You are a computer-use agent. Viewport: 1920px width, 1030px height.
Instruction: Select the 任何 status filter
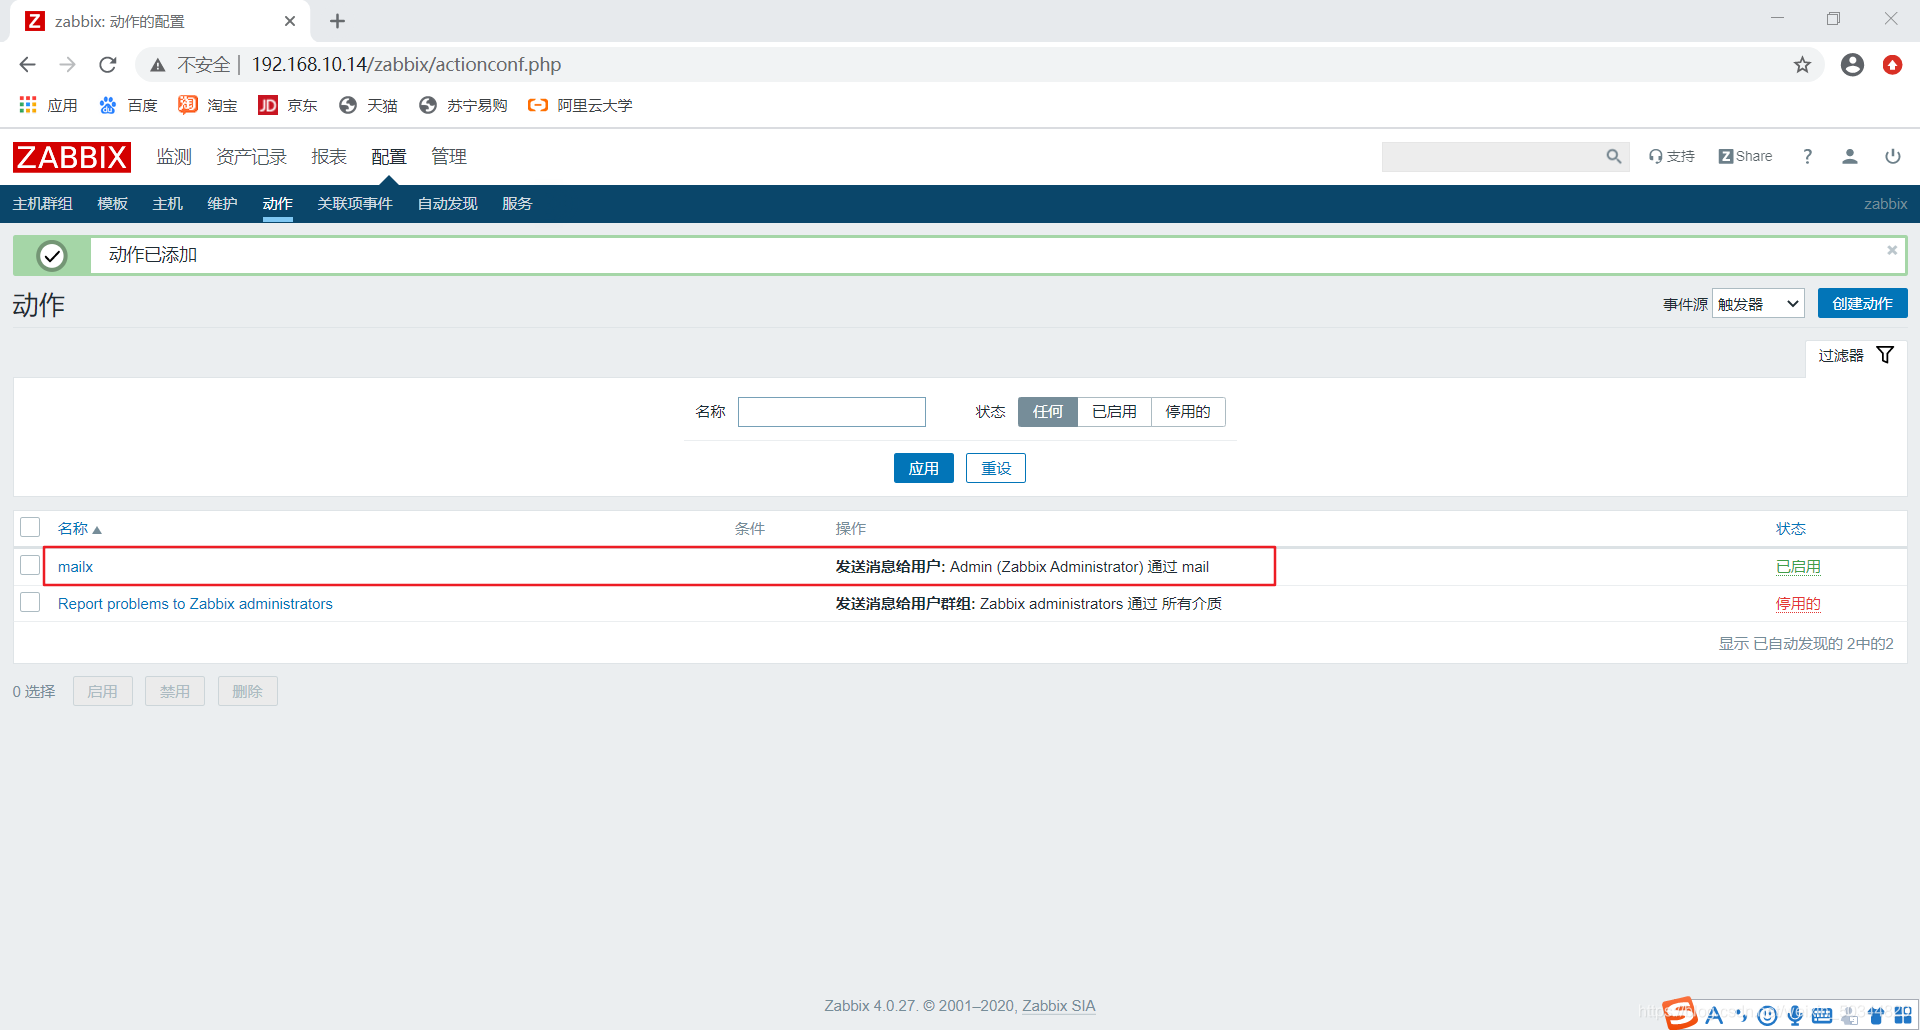pos(1048,412)
